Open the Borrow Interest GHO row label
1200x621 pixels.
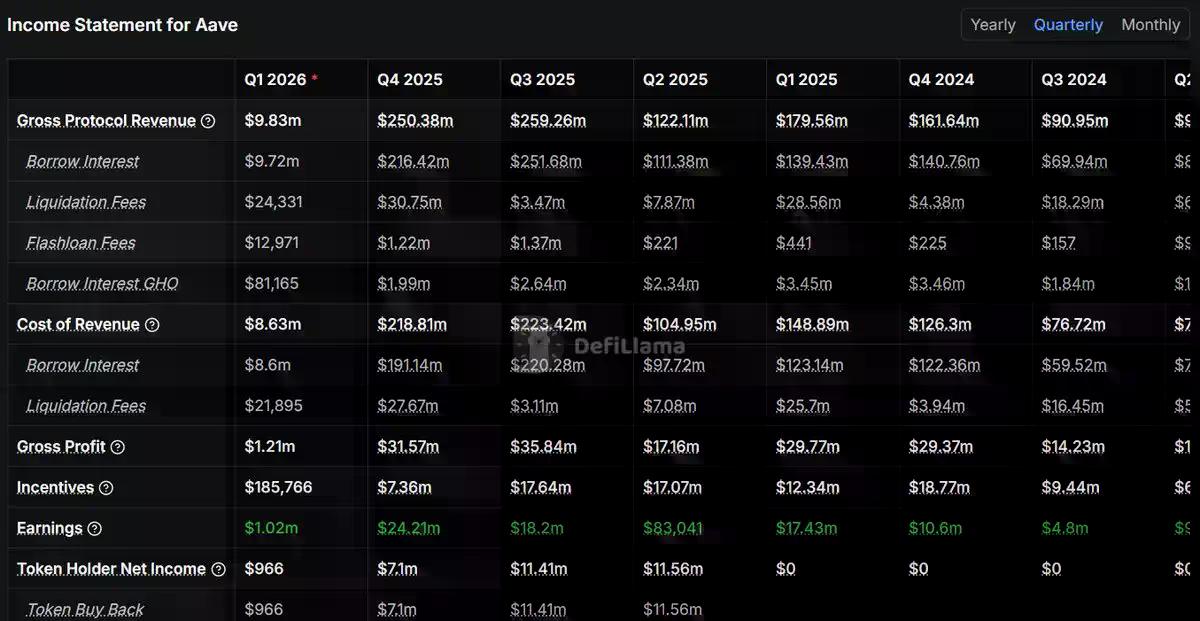point(102,284)
